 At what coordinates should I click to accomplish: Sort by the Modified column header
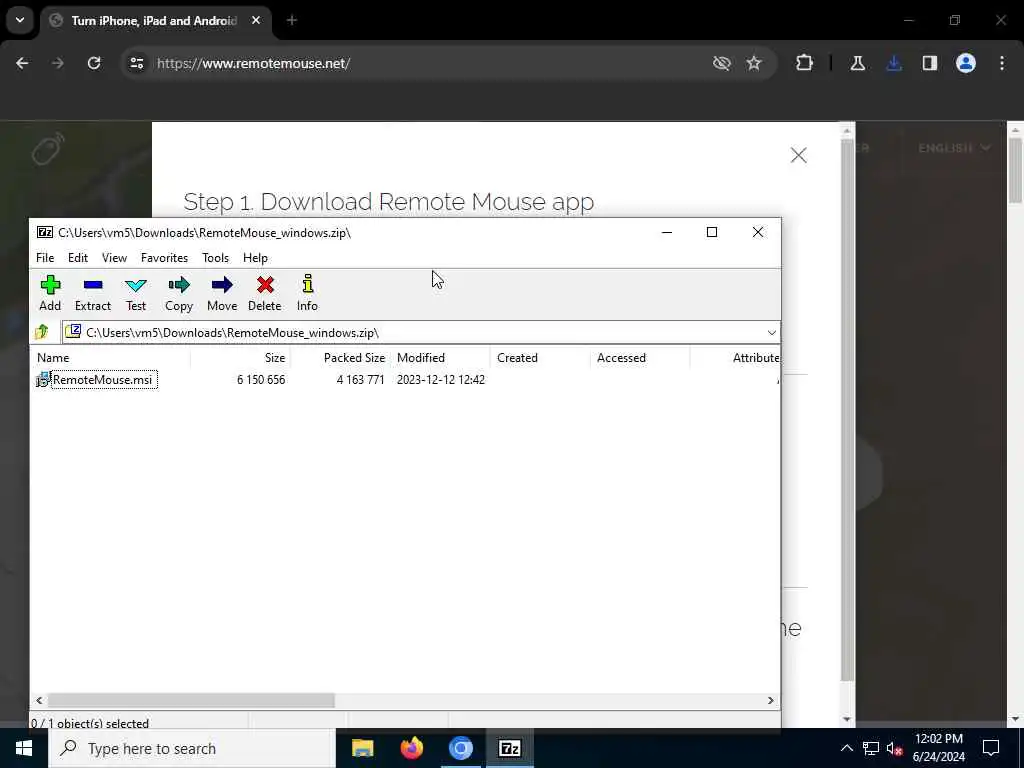(440, 358)
